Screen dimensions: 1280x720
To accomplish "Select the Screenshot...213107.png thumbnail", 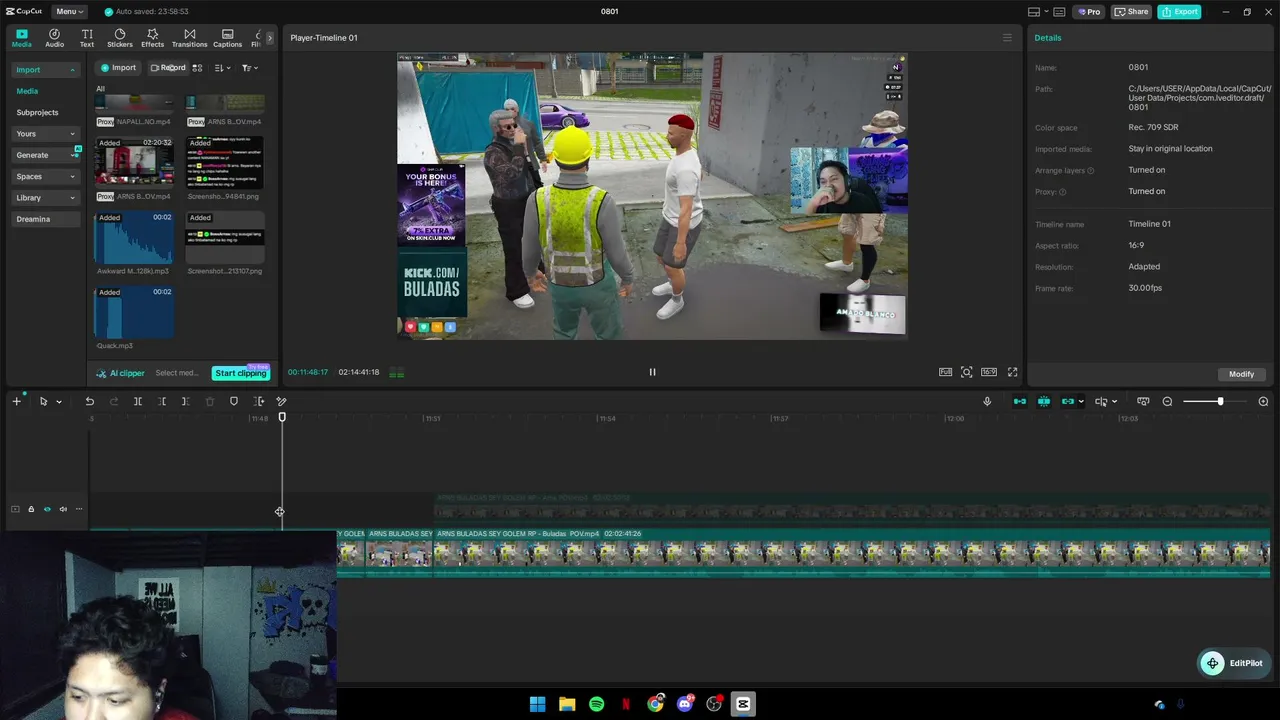I will pos(225,237).
